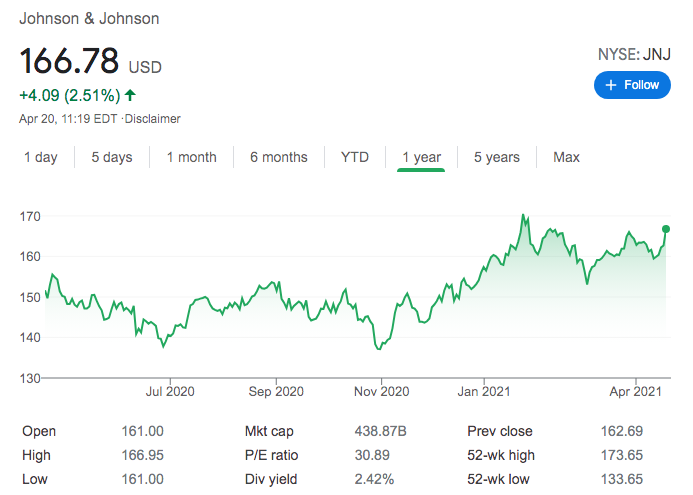
Task: Click the Jan 2021 axis label
Action: 485,391
